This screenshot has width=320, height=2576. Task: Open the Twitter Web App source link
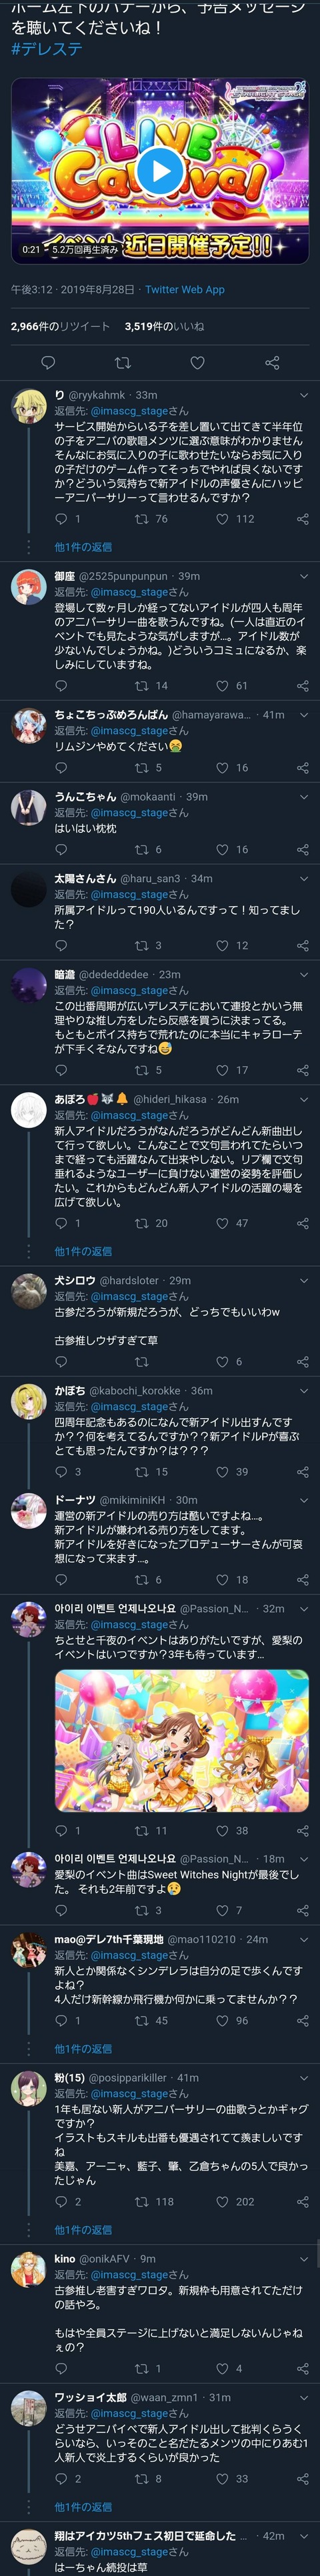185,289
